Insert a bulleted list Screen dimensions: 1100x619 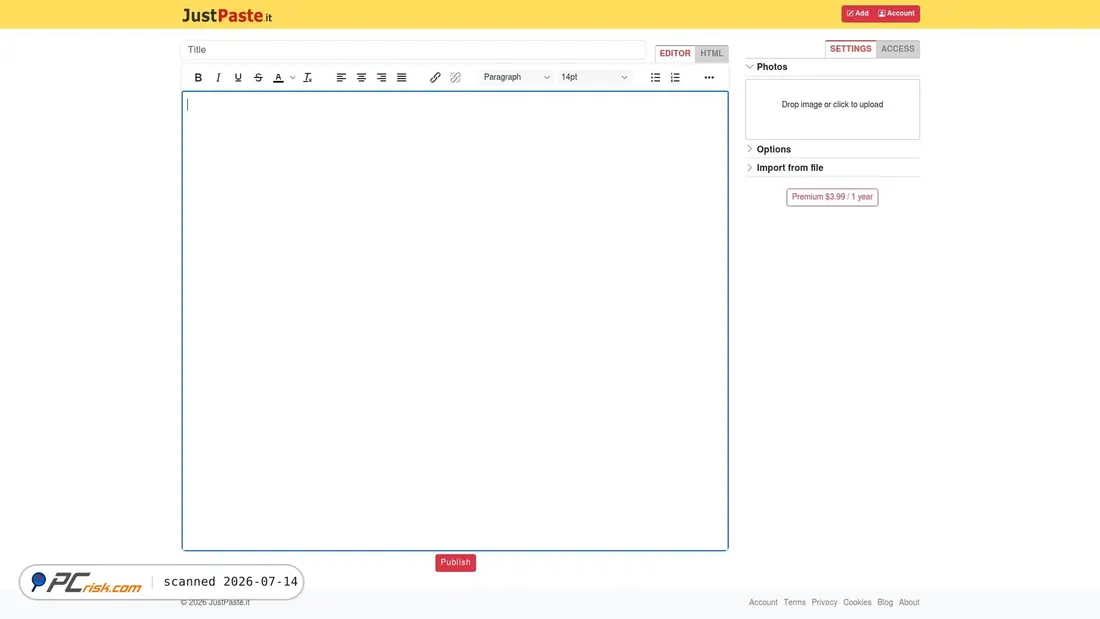pos(655,77)
